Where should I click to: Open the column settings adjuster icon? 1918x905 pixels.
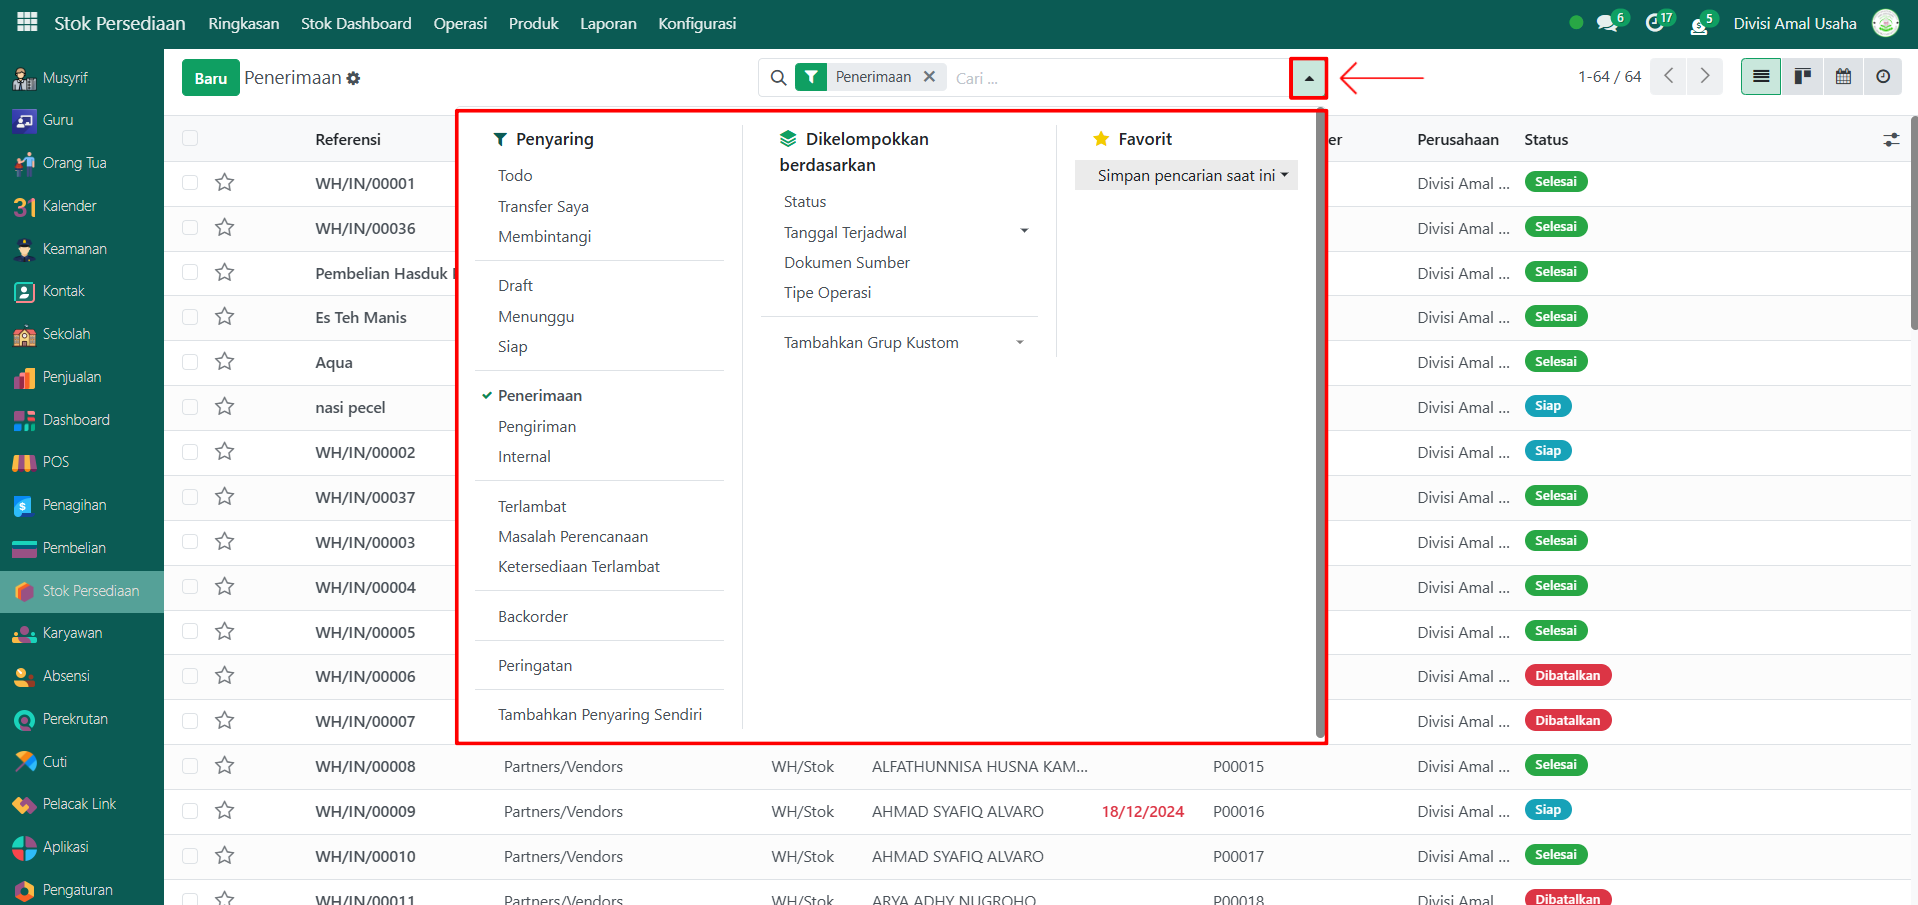(x=1891, y=140)
